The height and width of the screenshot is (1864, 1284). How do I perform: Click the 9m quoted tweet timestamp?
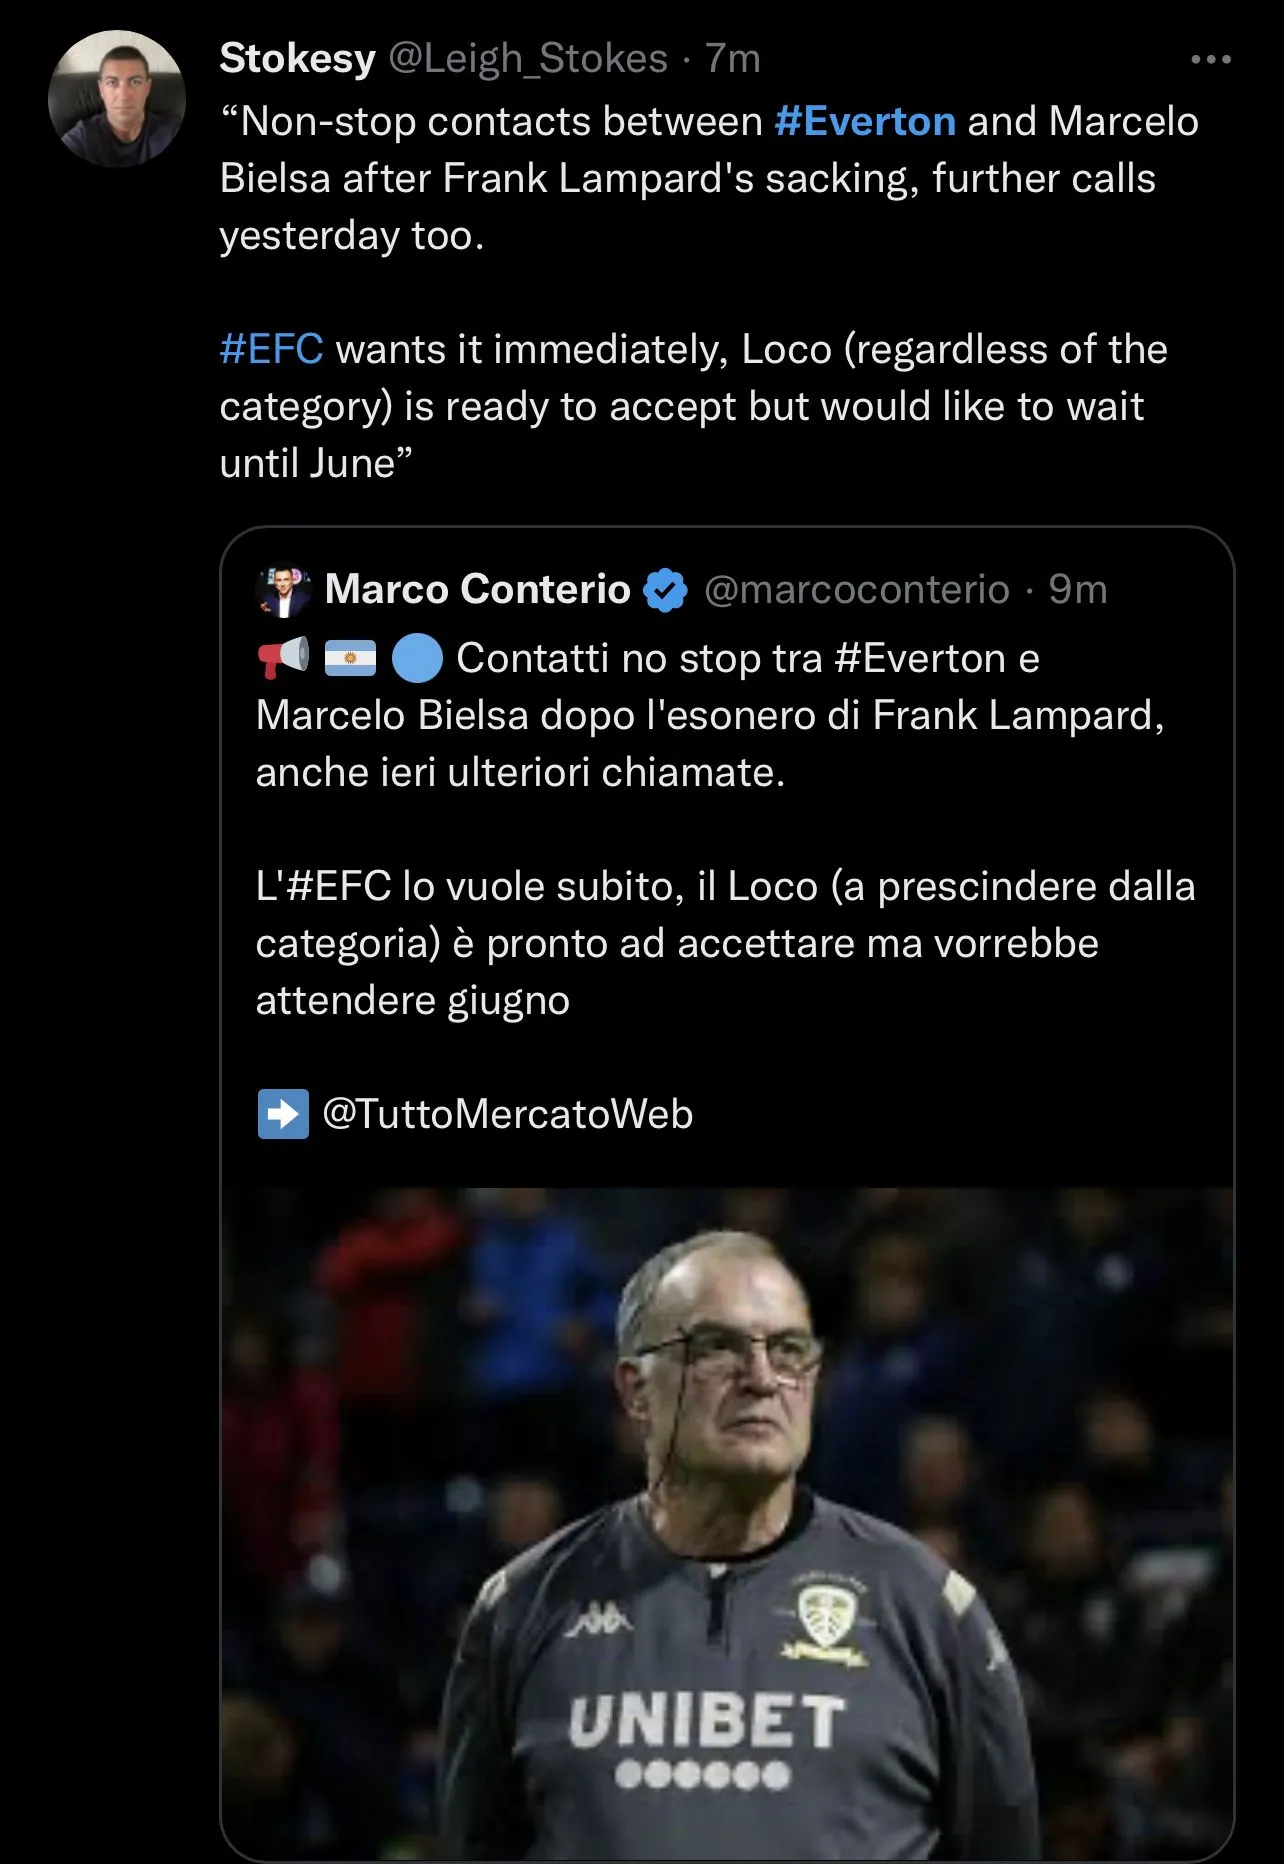point(1077,590)
